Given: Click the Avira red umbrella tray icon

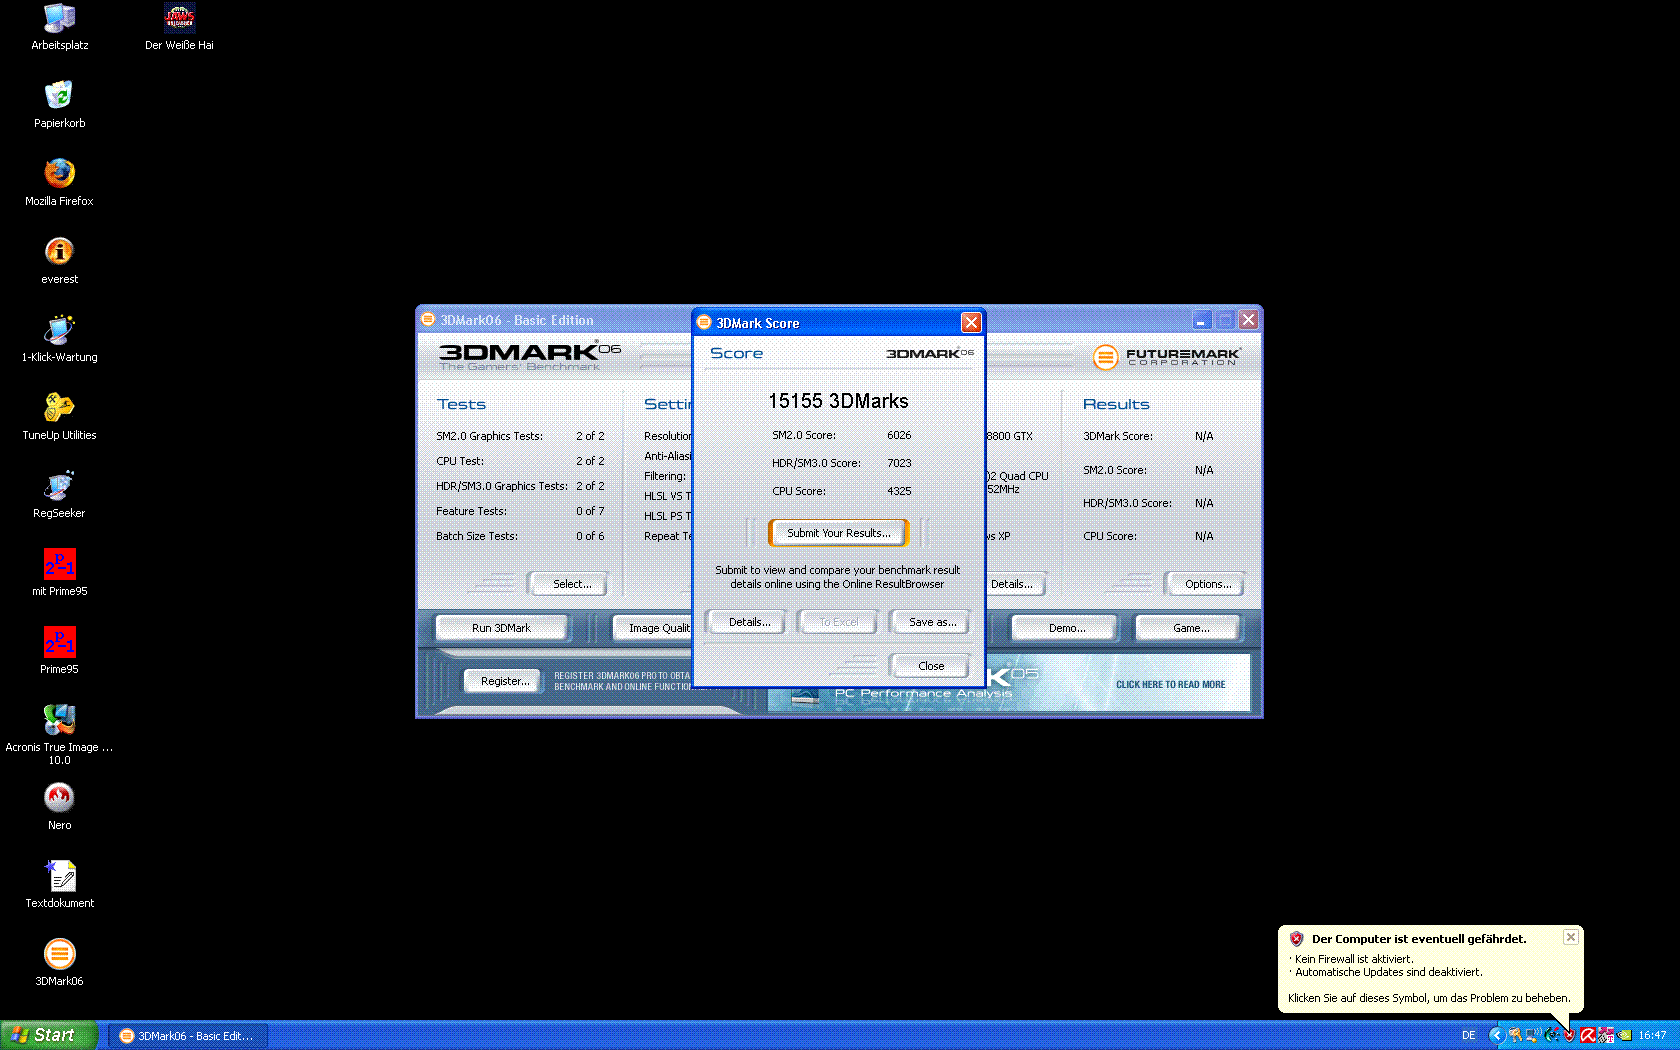Looking at the screenshot, I should (1588, 1036).
